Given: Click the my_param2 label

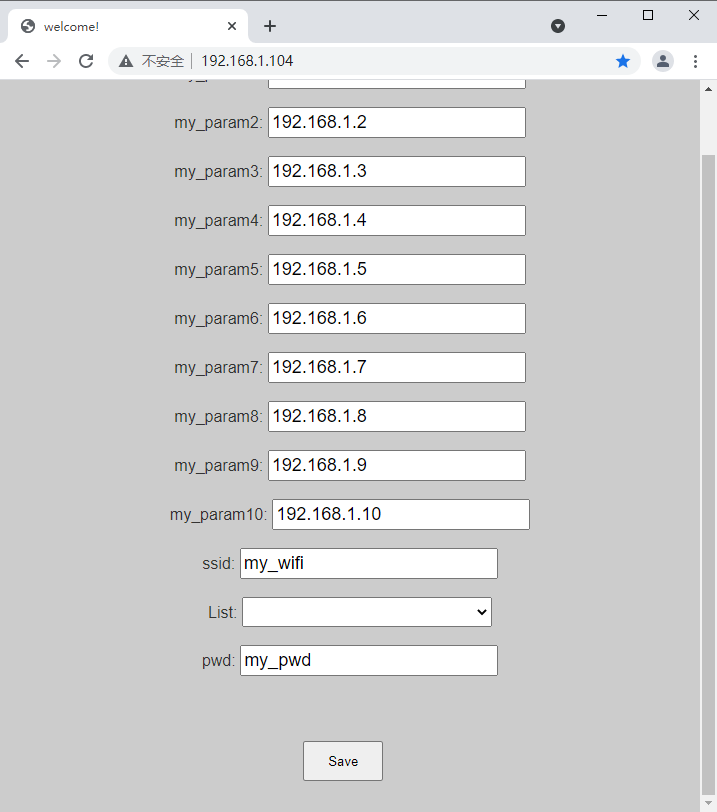Looking at the screenshot, I should [218, 123].
